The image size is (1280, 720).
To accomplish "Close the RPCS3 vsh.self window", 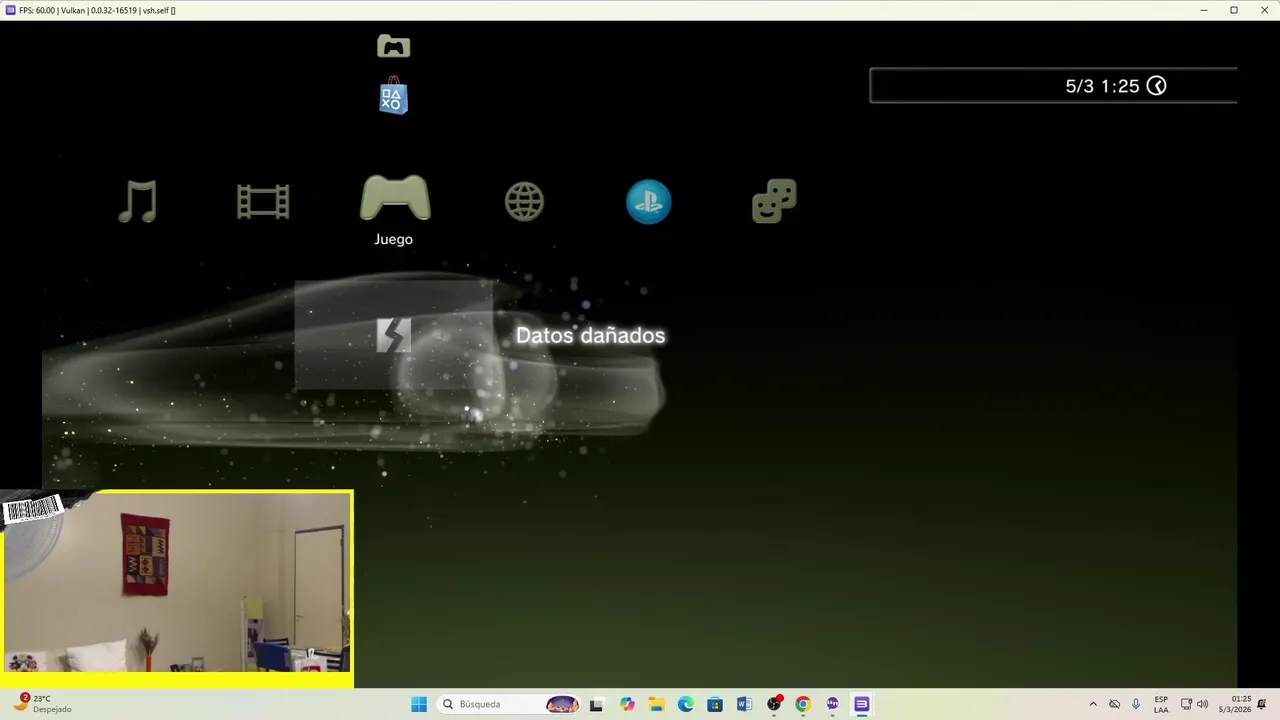I will (1264, 10).
